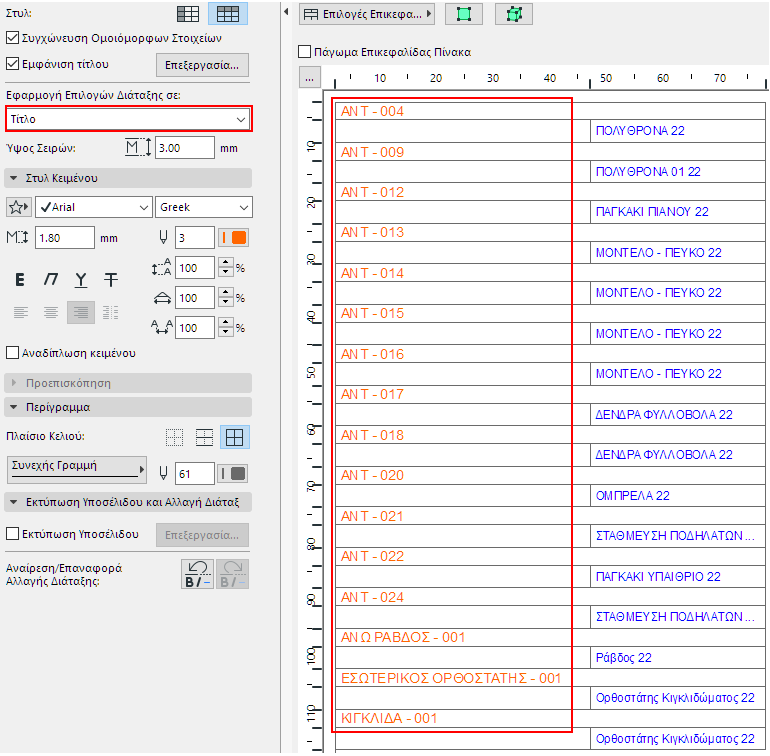Click the text pen number field 3
This screenshot has width=770, height=756.
click(x=195, y=238)
